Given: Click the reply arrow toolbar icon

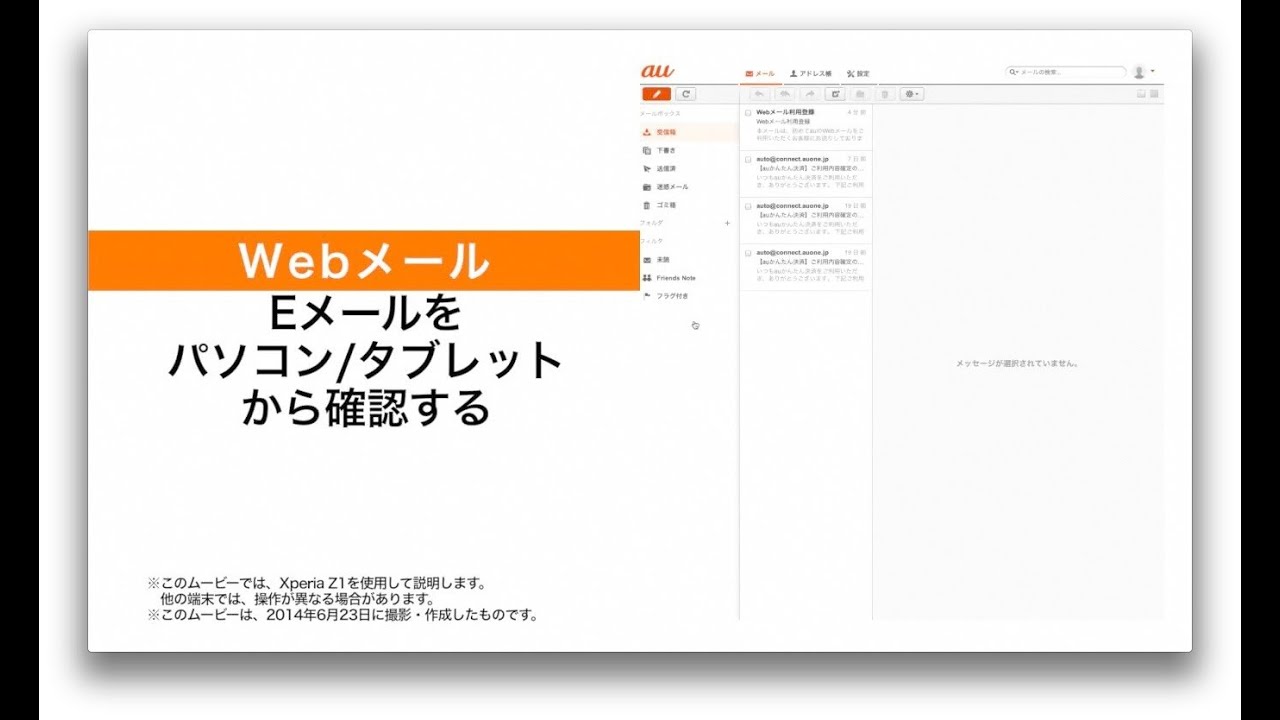Looking at the screenshot, I should pyautogui.click(x=760, y=94).
